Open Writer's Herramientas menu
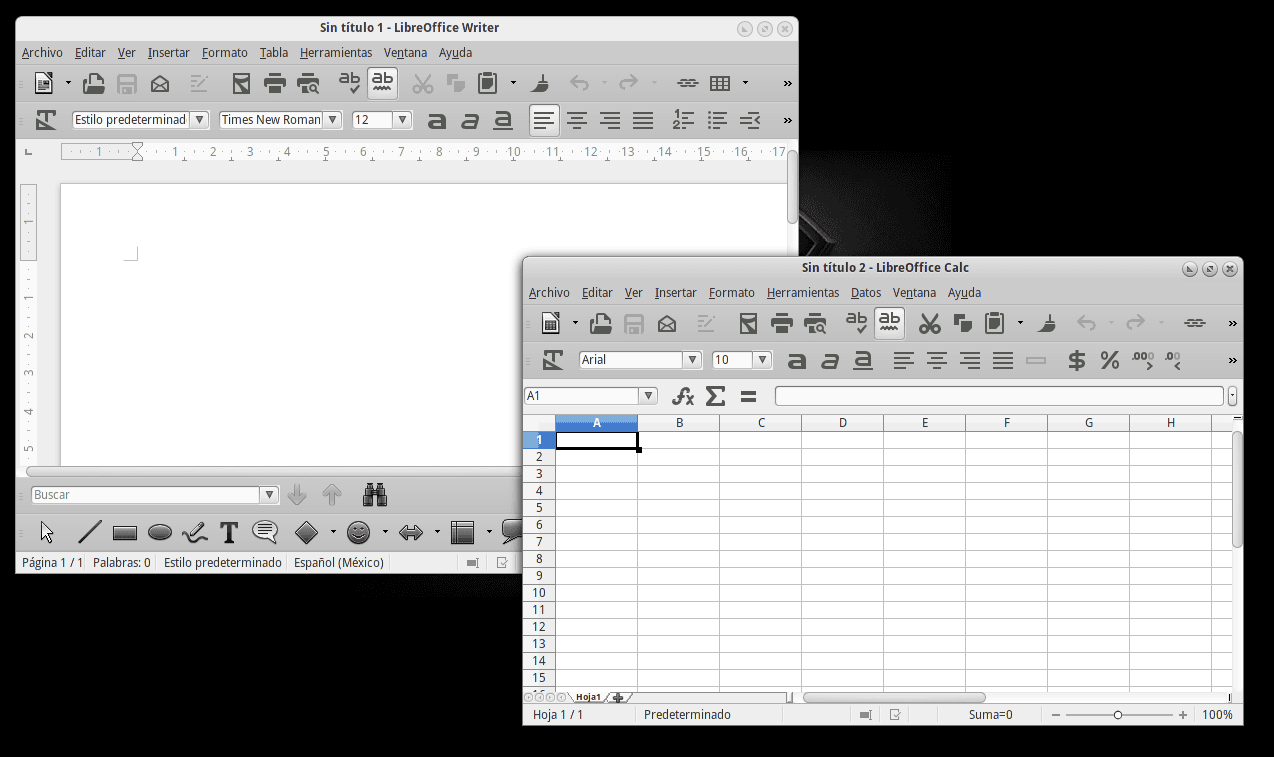This screenshot has width=1274, height=757. pos(336,53)
